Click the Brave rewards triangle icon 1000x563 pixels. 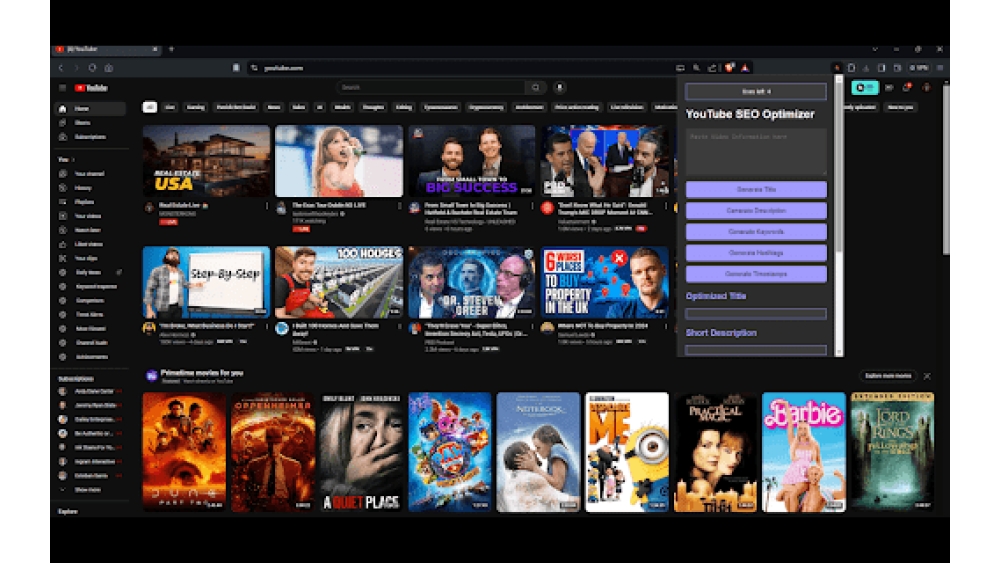click(x=745, y=68)
